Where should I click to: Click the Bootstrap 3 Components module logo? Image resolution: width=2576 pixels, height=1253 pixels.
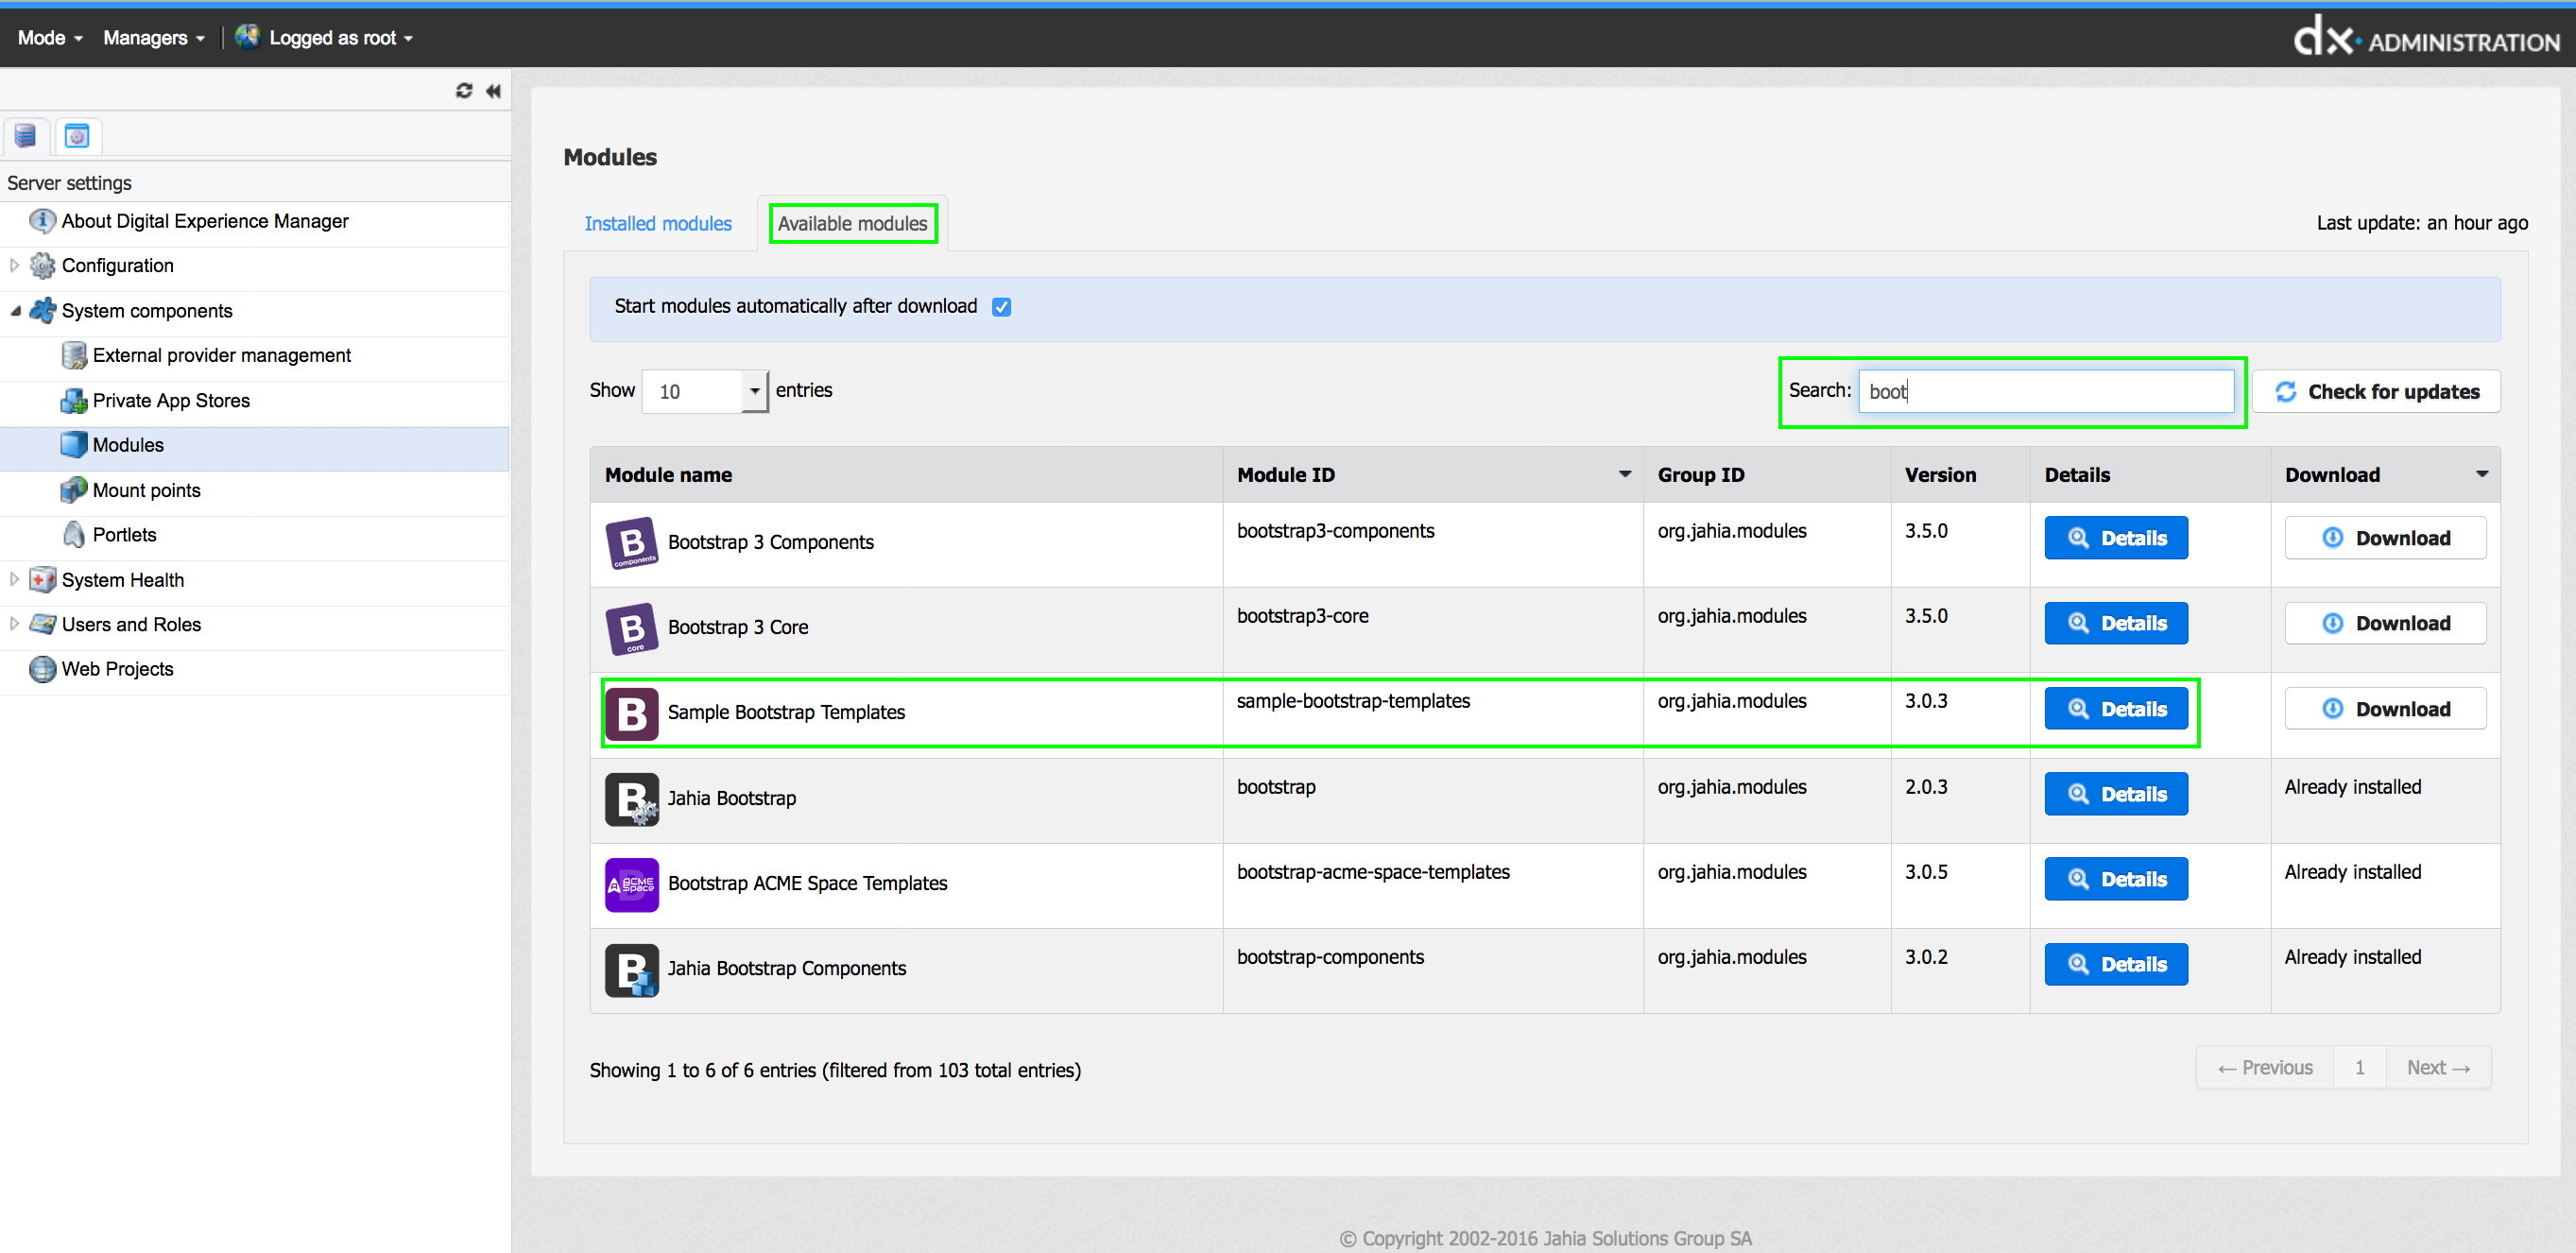(632, 543)
